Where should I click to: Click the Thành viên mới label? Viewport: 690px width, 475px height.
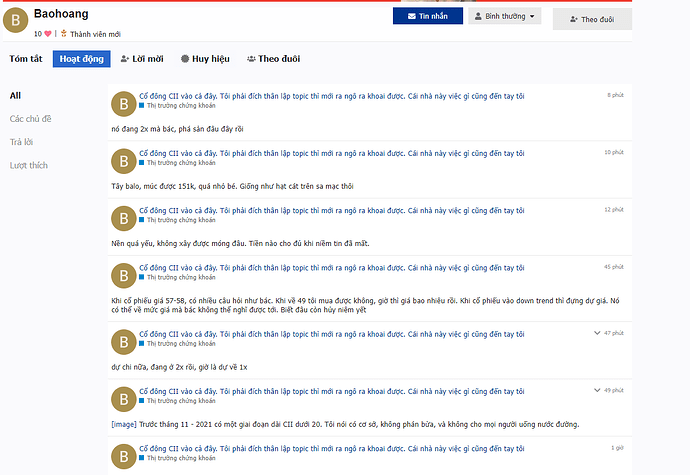pos(95,34)
